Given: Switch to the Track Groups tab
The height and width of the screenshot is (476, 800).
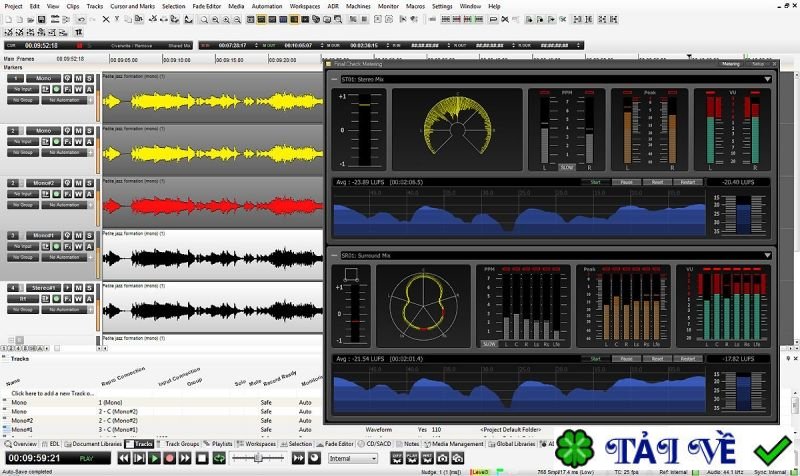Looking at the screenshot, I should tap(178, 444).
